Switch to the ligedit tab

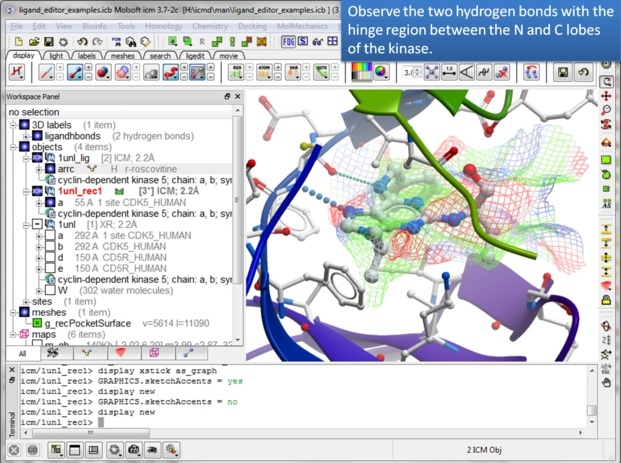[198, 55]
